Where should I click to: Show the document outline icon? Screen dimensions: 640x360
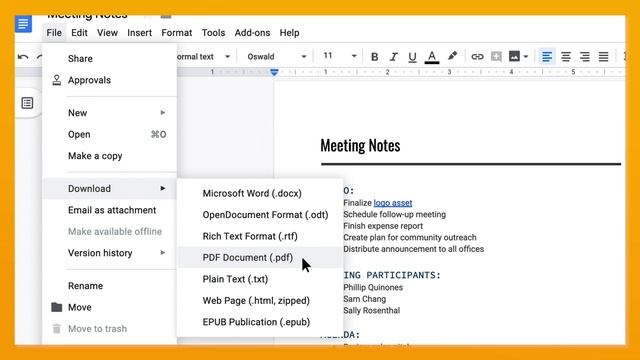point(27,103)
